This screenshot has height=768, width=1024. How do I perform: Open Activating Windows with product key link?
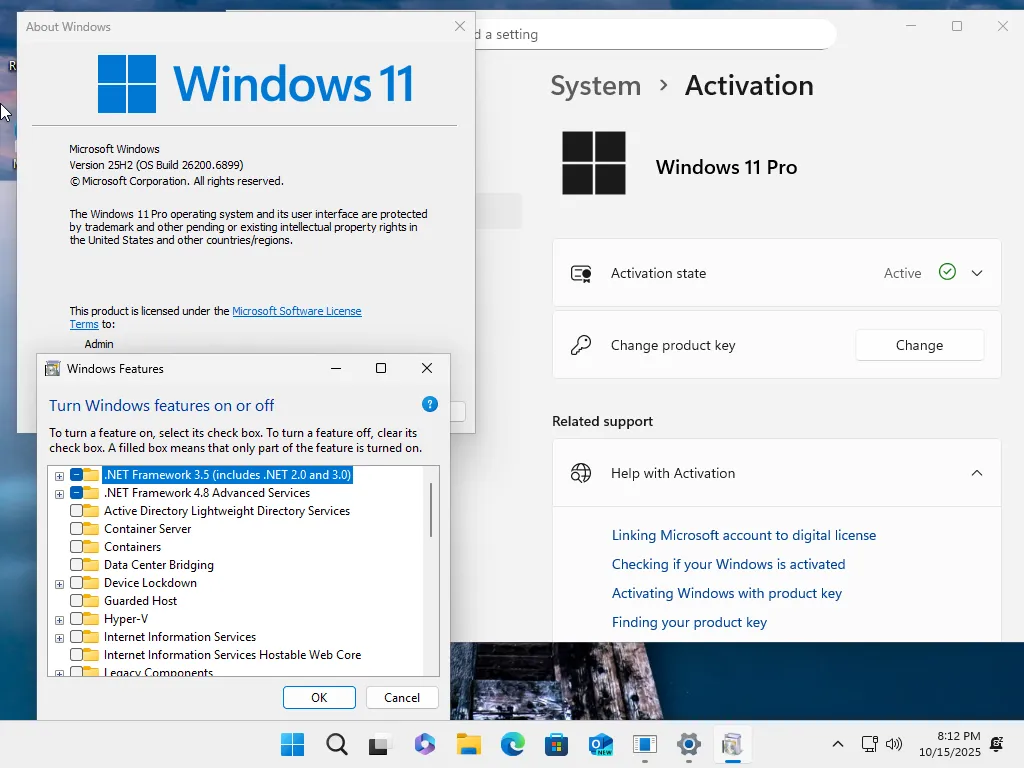[726, 593]
